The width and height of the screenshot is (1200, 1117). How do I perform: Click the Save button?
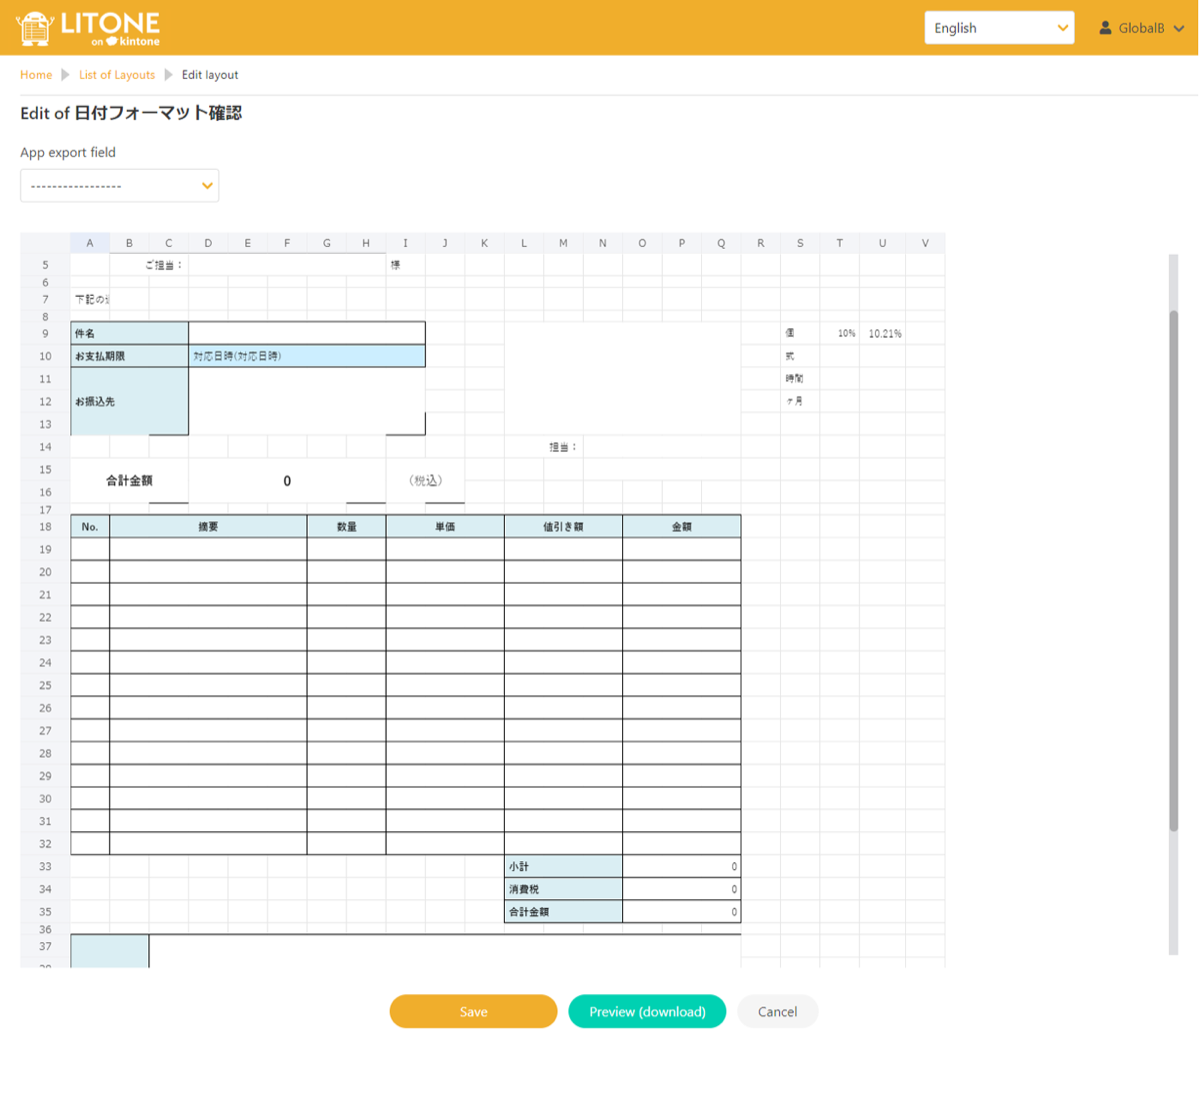click(473, 1011)
